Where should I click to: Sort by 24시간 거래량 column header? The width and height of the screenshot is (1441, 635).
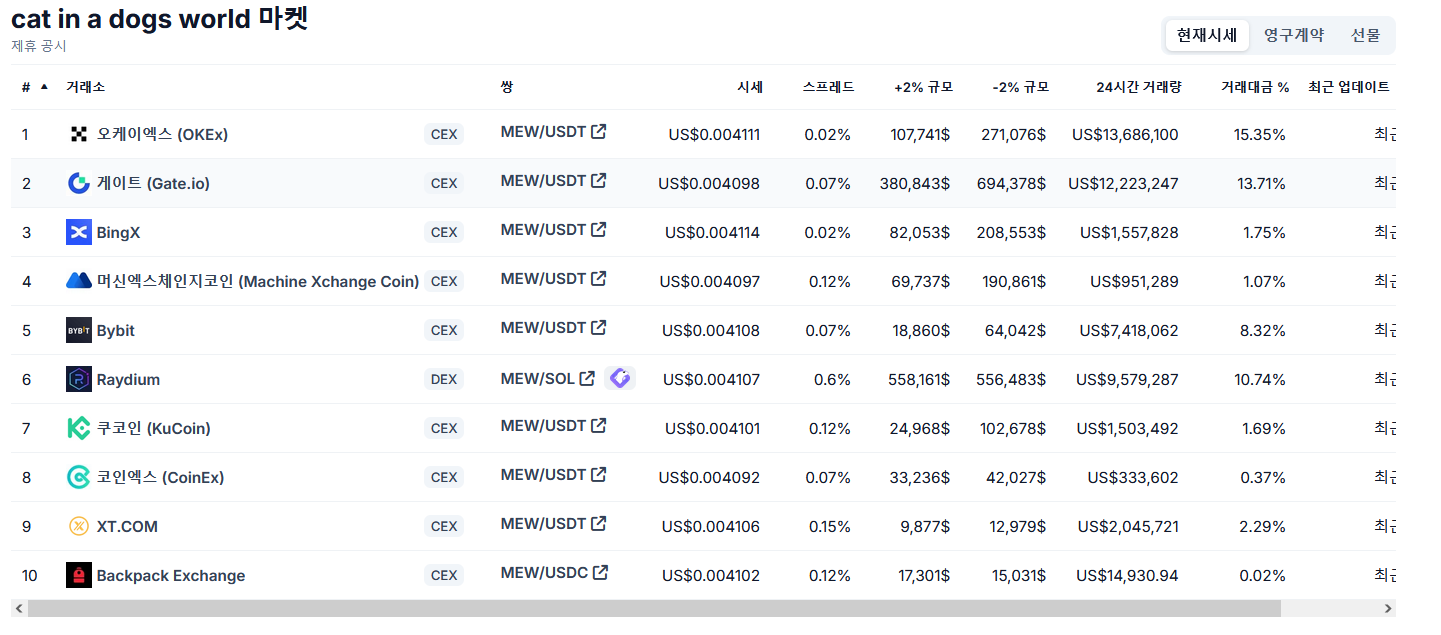coord(1139,87)
